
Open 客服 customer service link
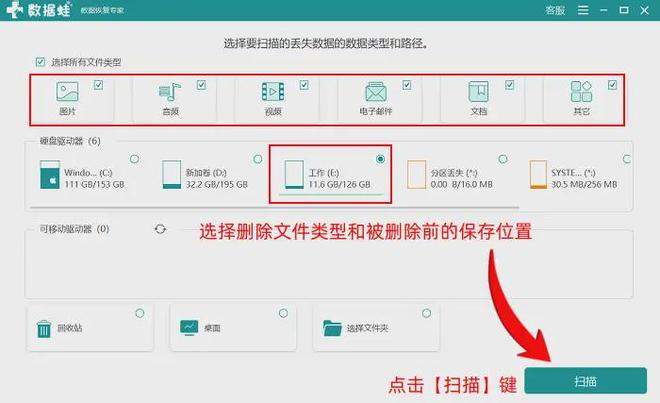click(555, 10)
